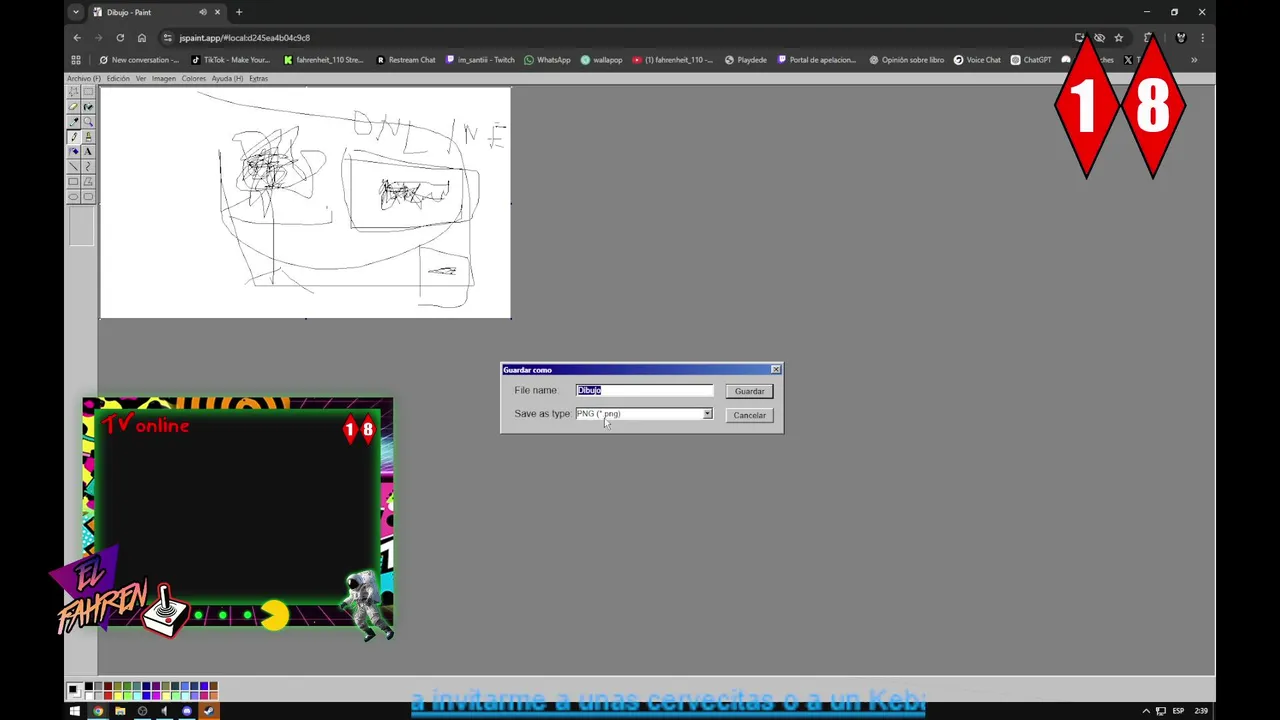Open Chrome from the taskbar
Viewport: 1280px width, 720px height.
pos(98,711)
